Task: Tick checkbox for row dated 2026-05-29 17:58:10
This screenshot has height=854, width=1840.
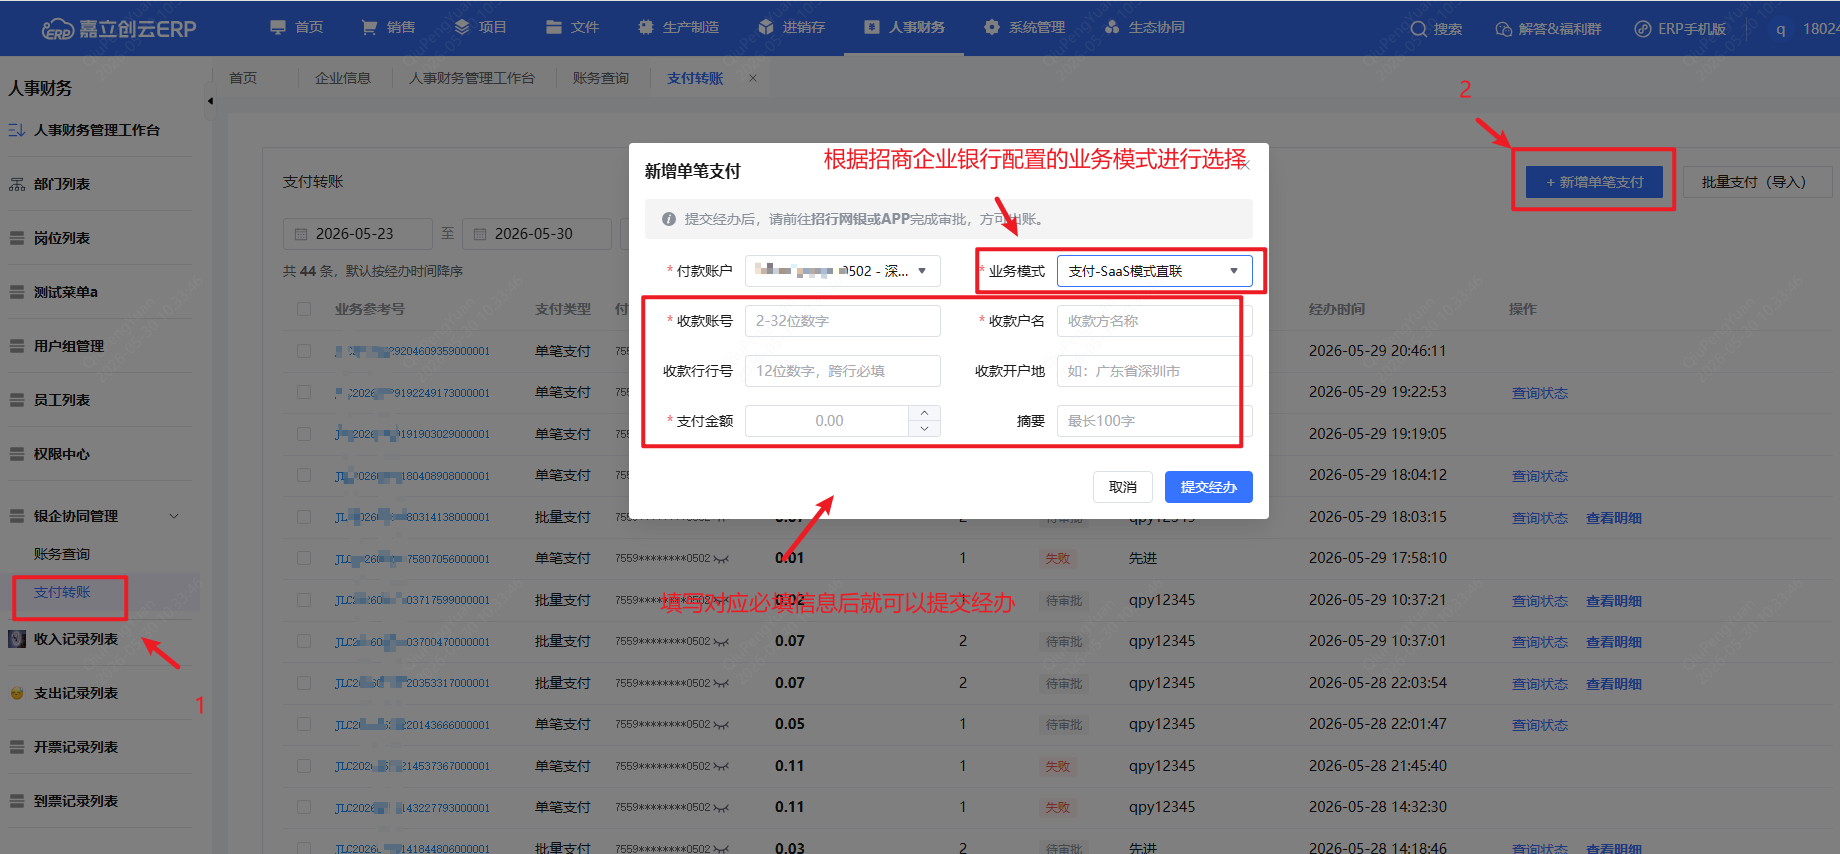Action: click(x=304, y=558)
